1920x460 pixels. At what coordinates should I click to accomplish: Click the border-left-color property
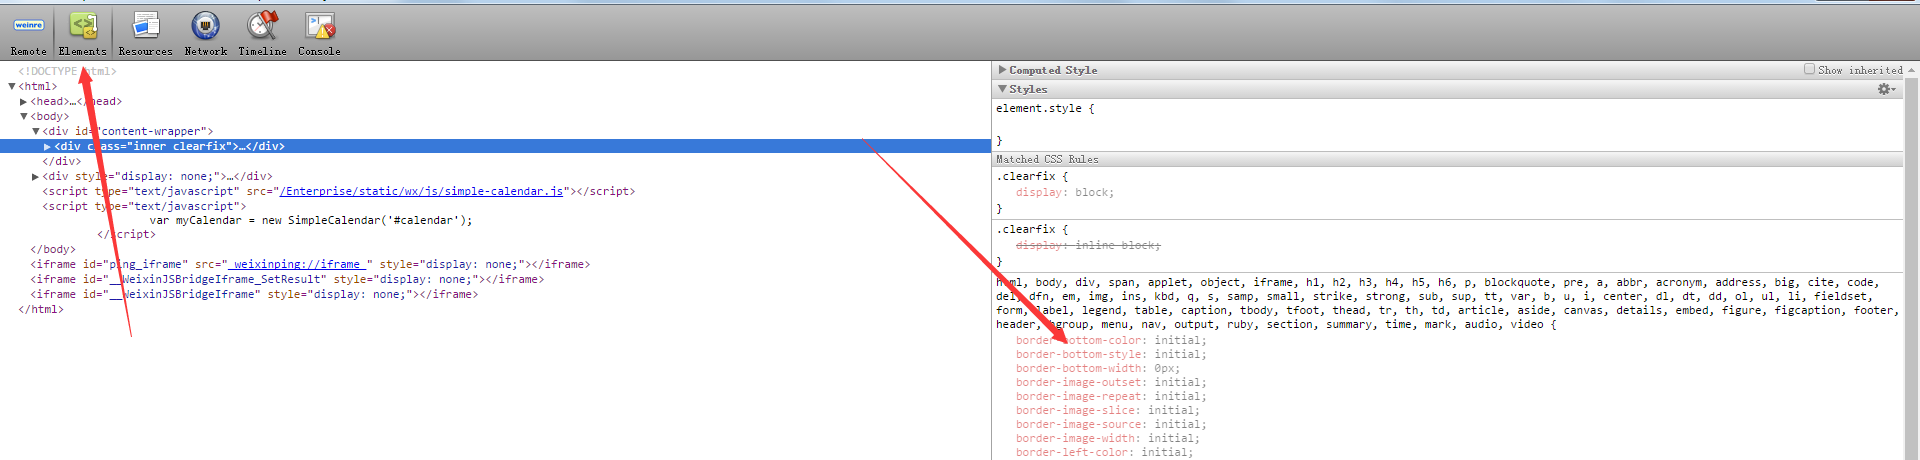click(x=1105, y=453)
